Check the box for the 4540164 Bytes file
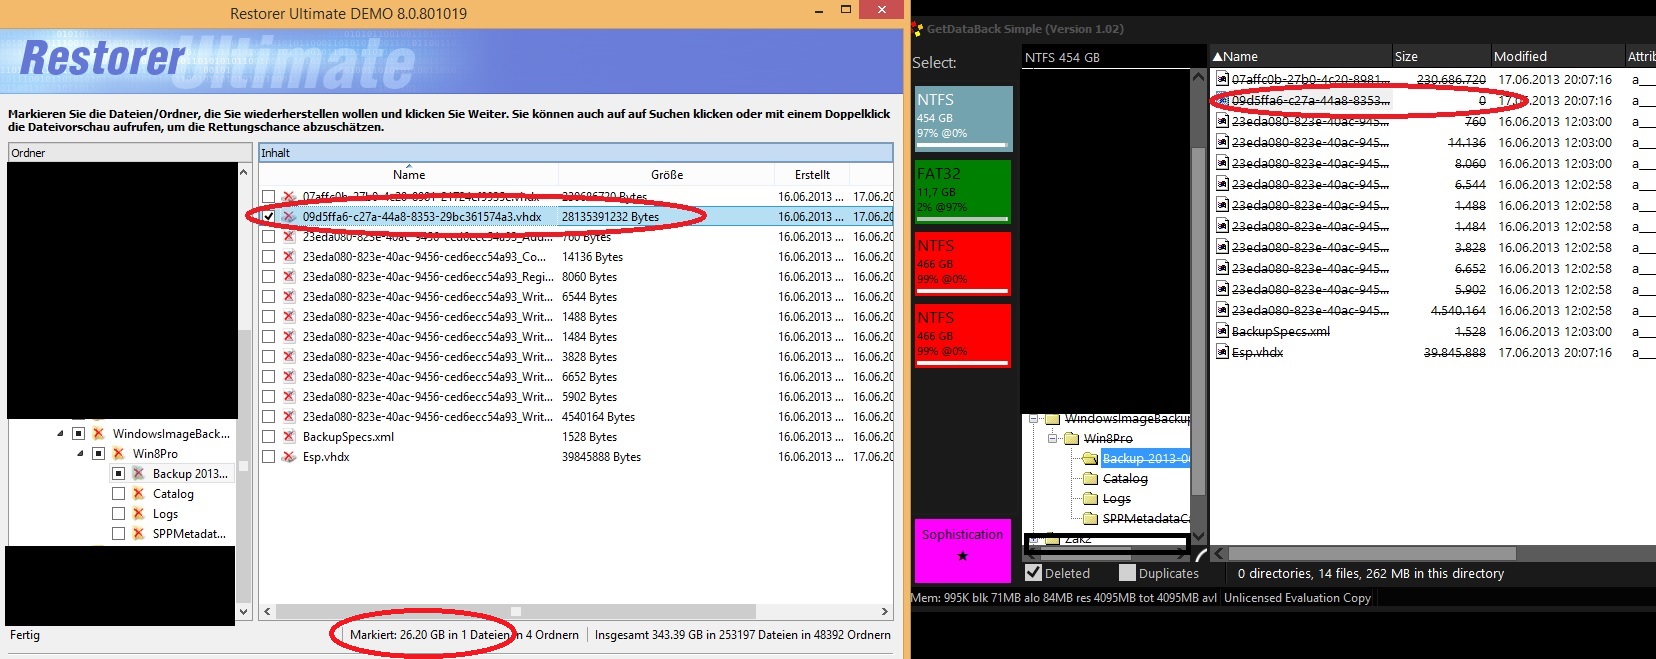Viewport: 1656px width, 659px height. [268, 417]
